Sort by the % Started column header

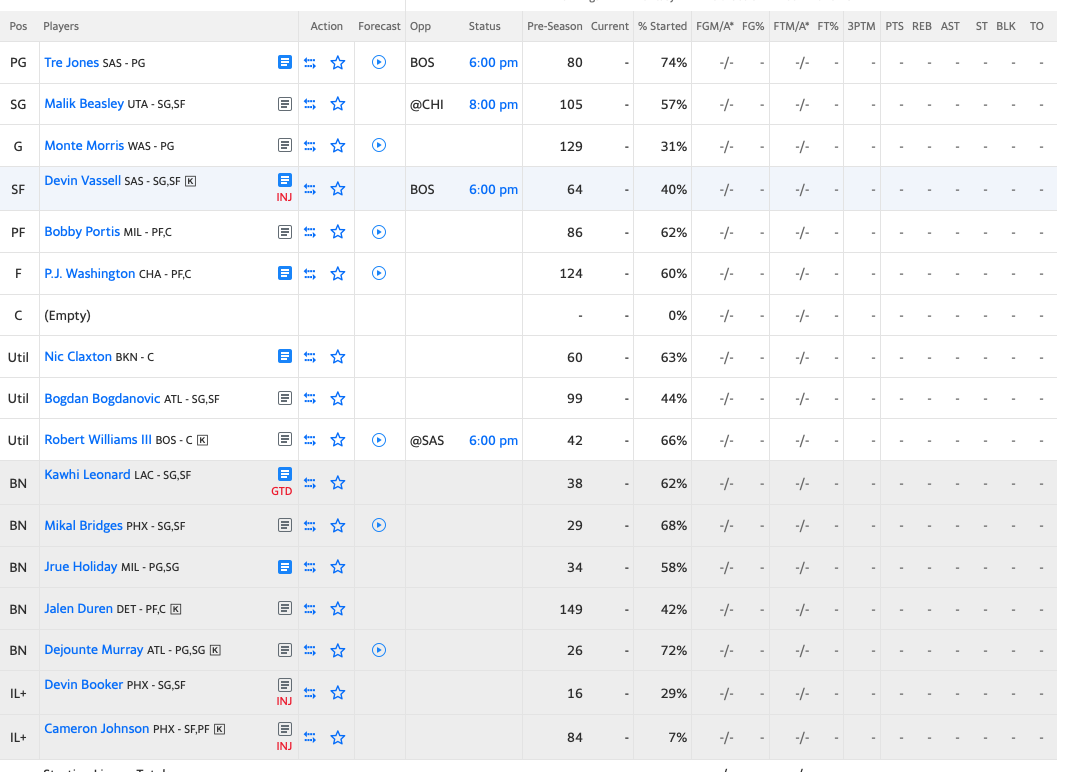(662, 26)
